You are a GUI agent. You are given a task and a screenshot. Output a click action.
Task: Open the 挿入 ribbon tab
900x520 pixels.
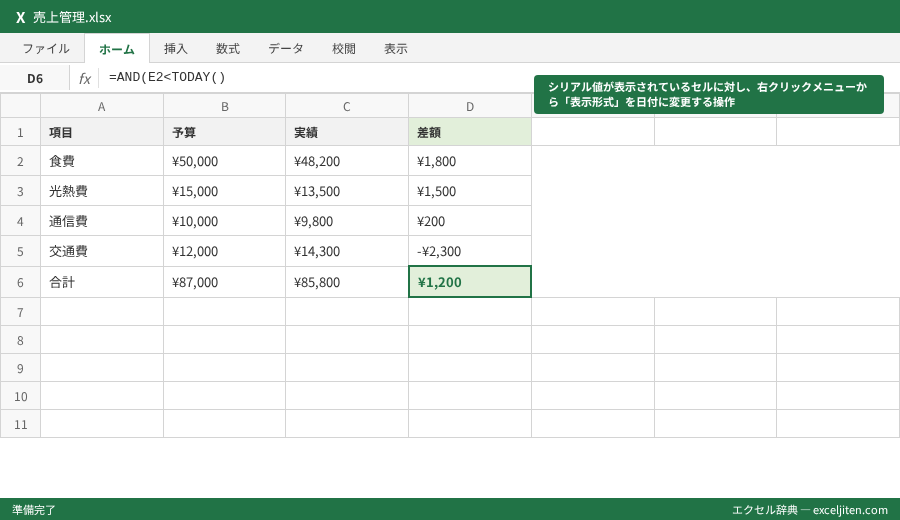tap(176, 49)
